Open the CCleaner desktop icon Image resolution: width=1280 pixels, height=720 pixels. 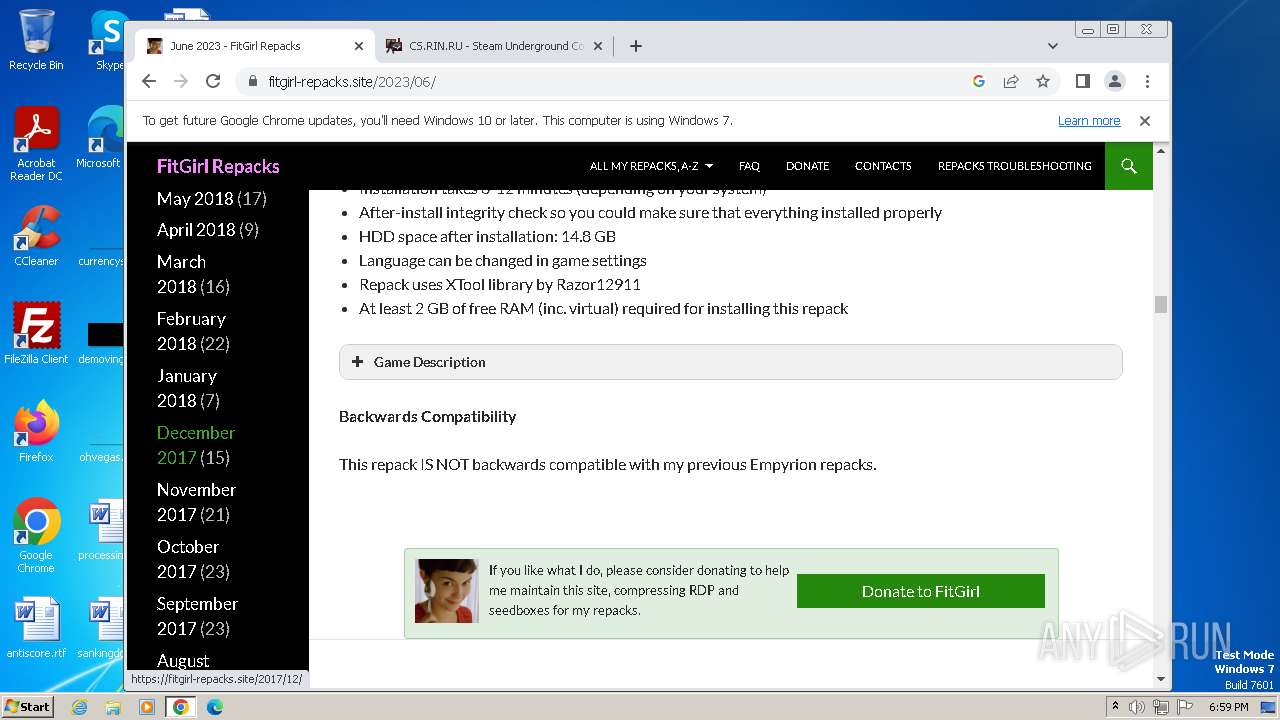pos(36,236)
